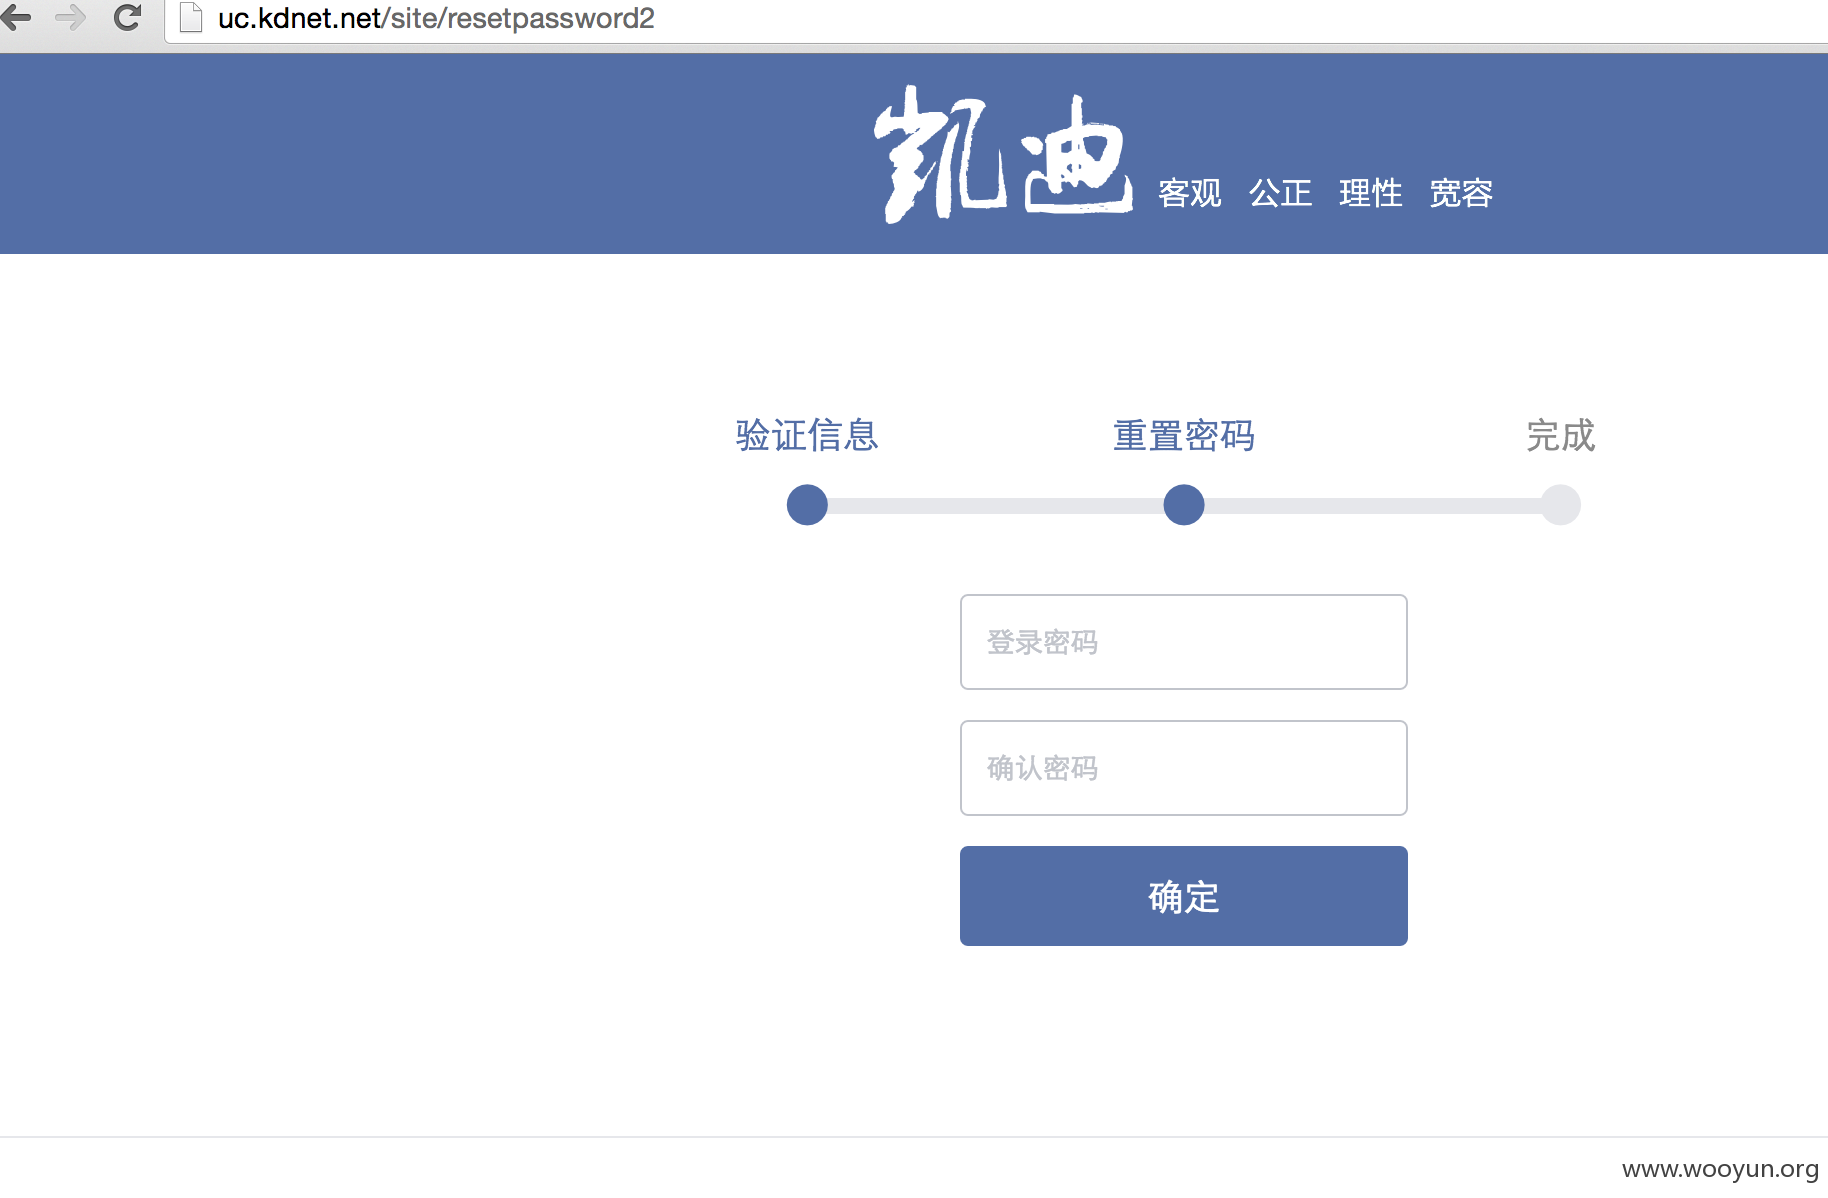Click the 公正 slogan text in header
Viewport: 1828px width, 1198px height.
tap(1280, 193)
